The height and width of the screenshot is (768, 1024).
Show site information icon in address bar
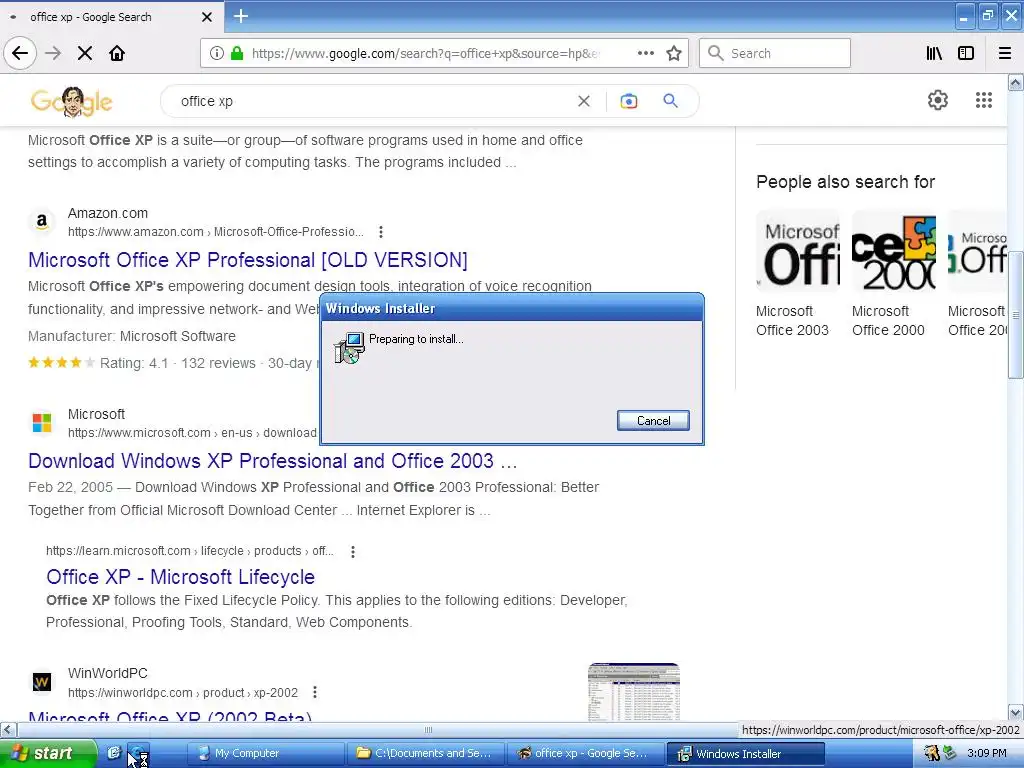[216, 54]
